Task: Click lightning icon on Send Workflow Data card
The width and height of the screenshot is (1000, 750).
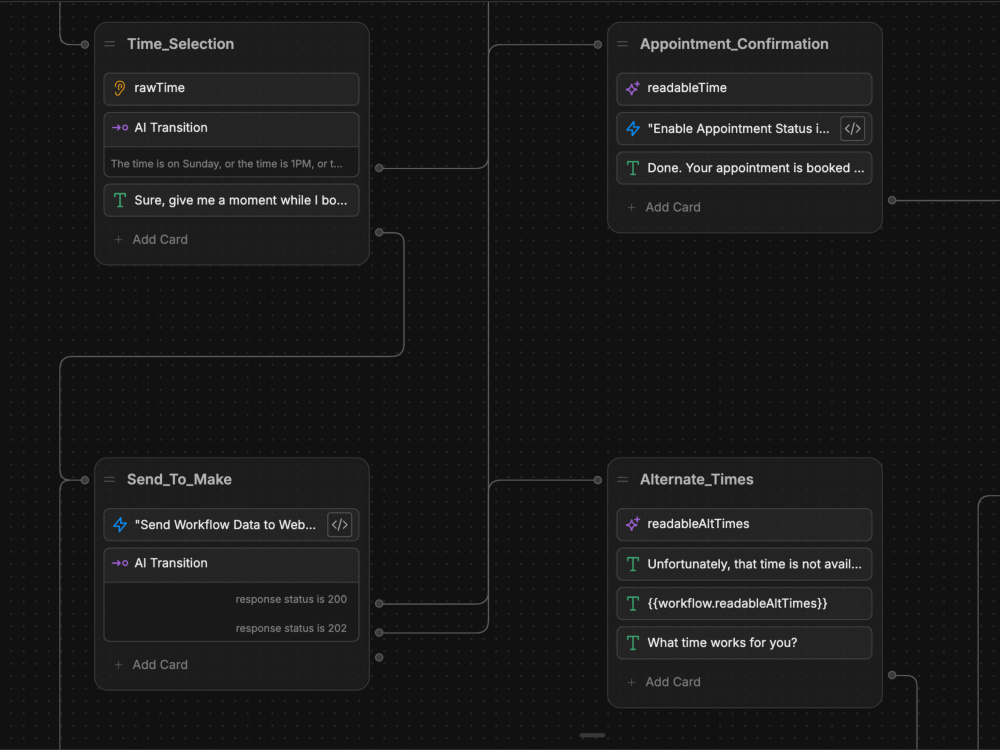Action: click(x=120, y=524)
